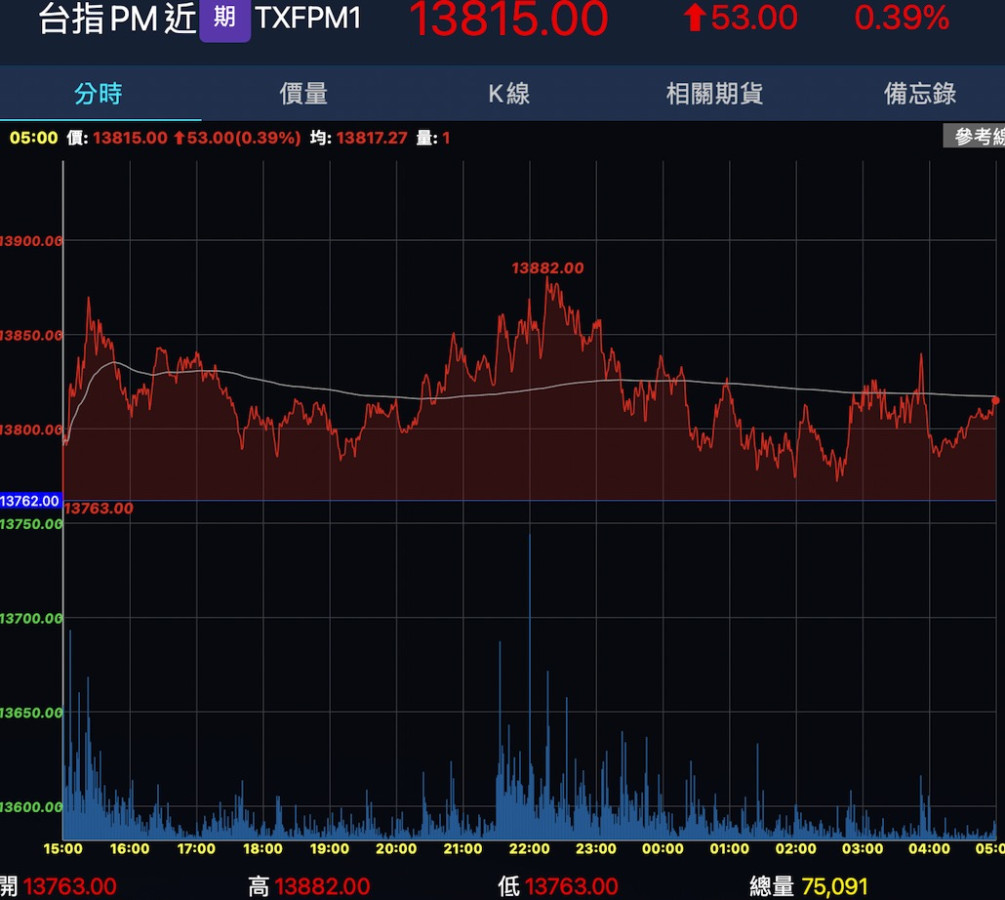Click the 13815.00 latest price in header
Viewport: 1005px width, 900px height.
point(508,19)
